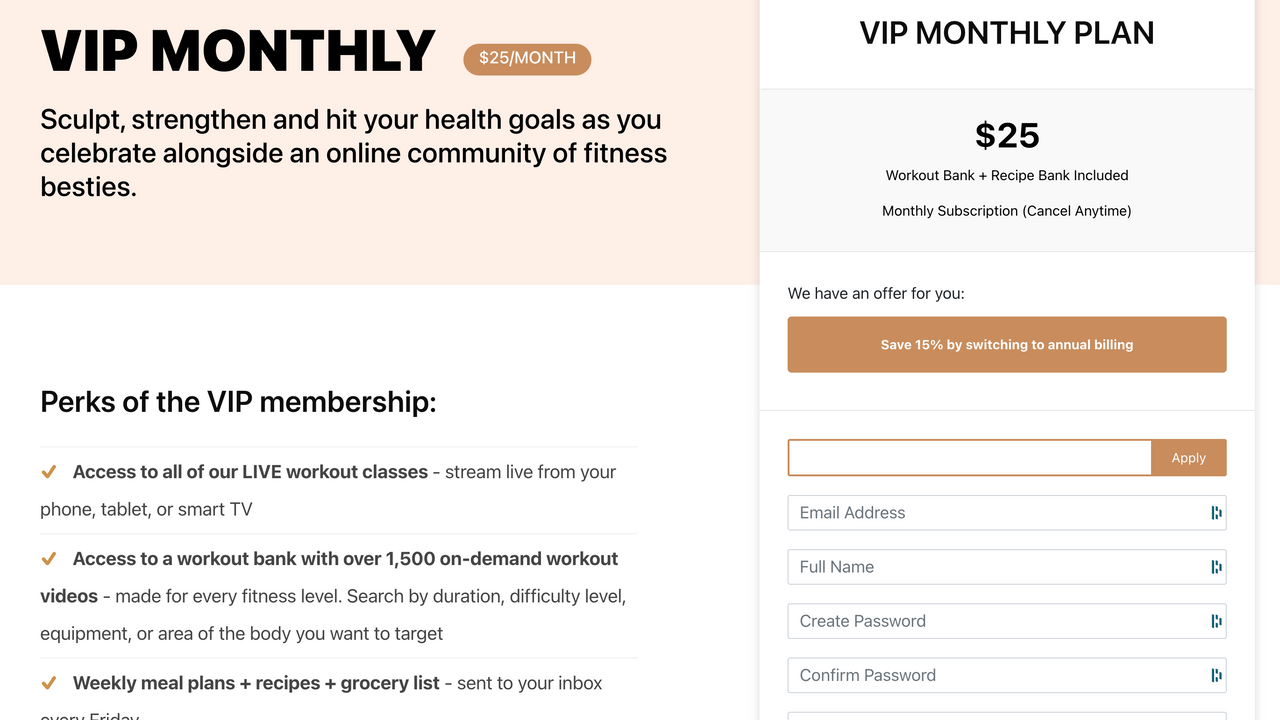
Task: Focus the Confirm Password field
Action: 995,675
